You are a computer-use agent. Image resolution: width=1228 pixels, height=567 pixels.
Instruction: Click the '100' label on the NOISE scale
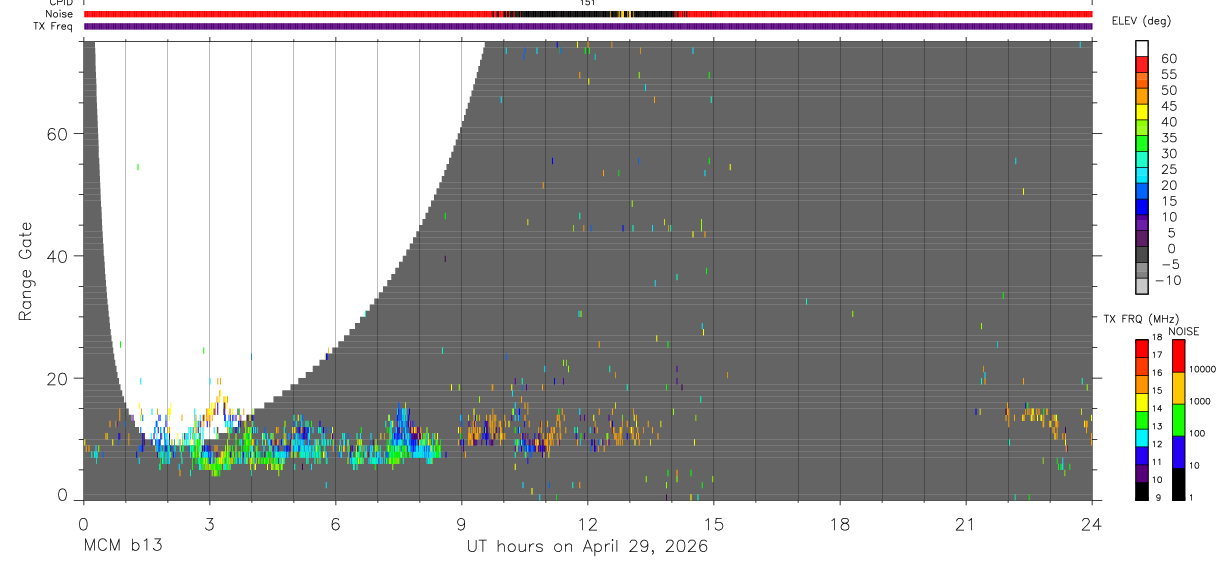click(x=1198, y=433)
